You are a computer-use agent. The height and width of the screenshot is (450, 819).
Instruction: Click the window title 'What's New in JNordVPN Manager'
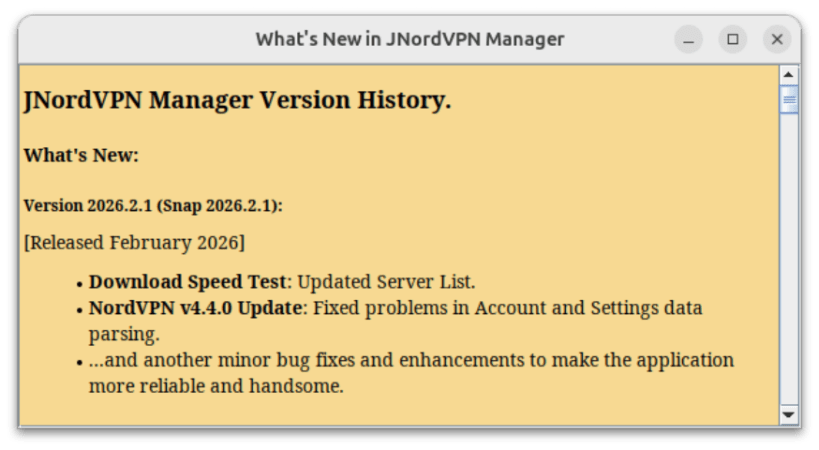(410, 39)
